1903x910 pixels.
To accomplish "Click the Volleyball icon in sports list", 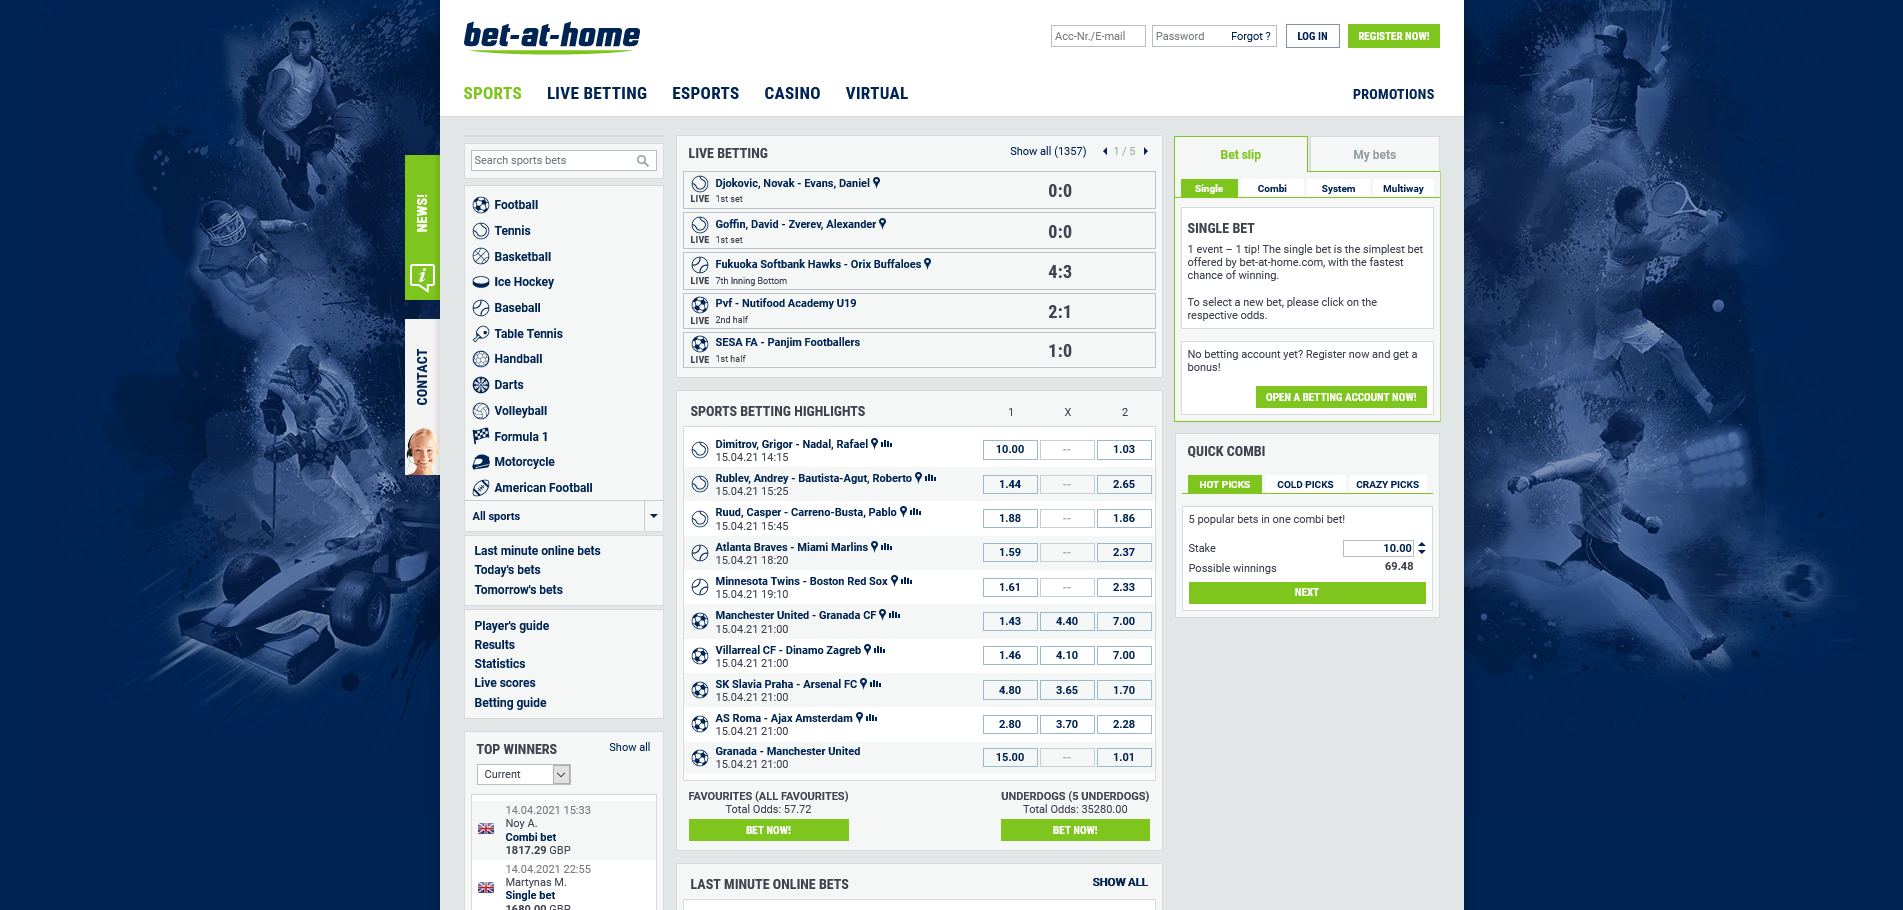I will (x=481, y=411).
